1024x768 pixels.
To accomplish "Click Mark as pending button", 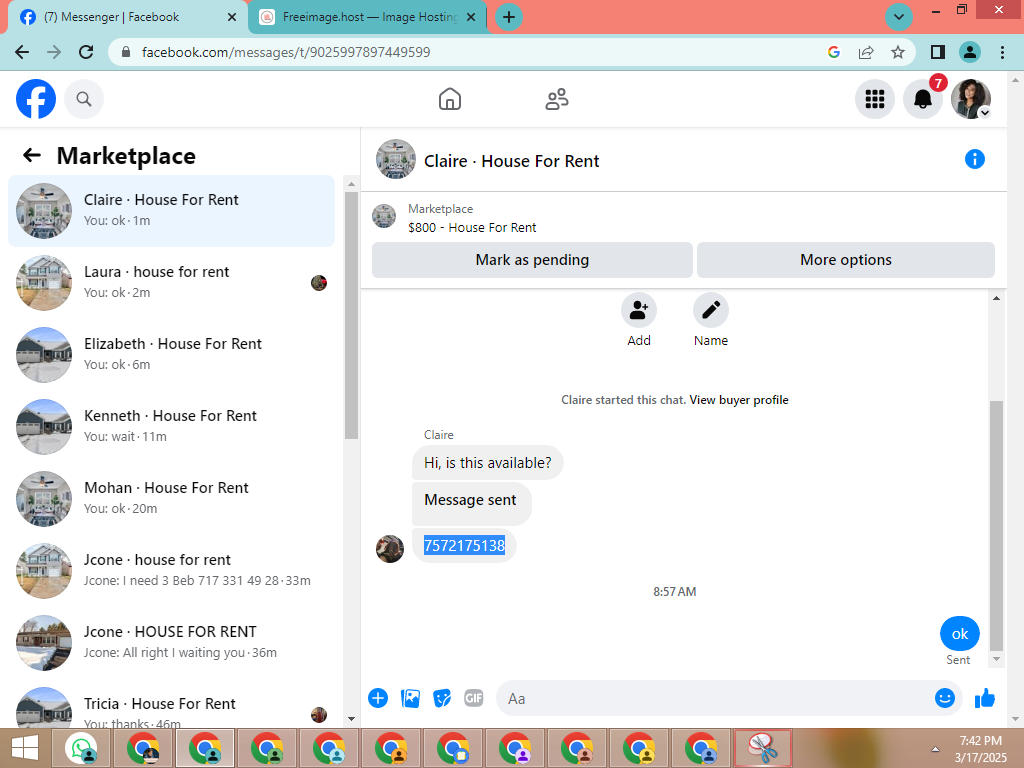I will [532, 260].
